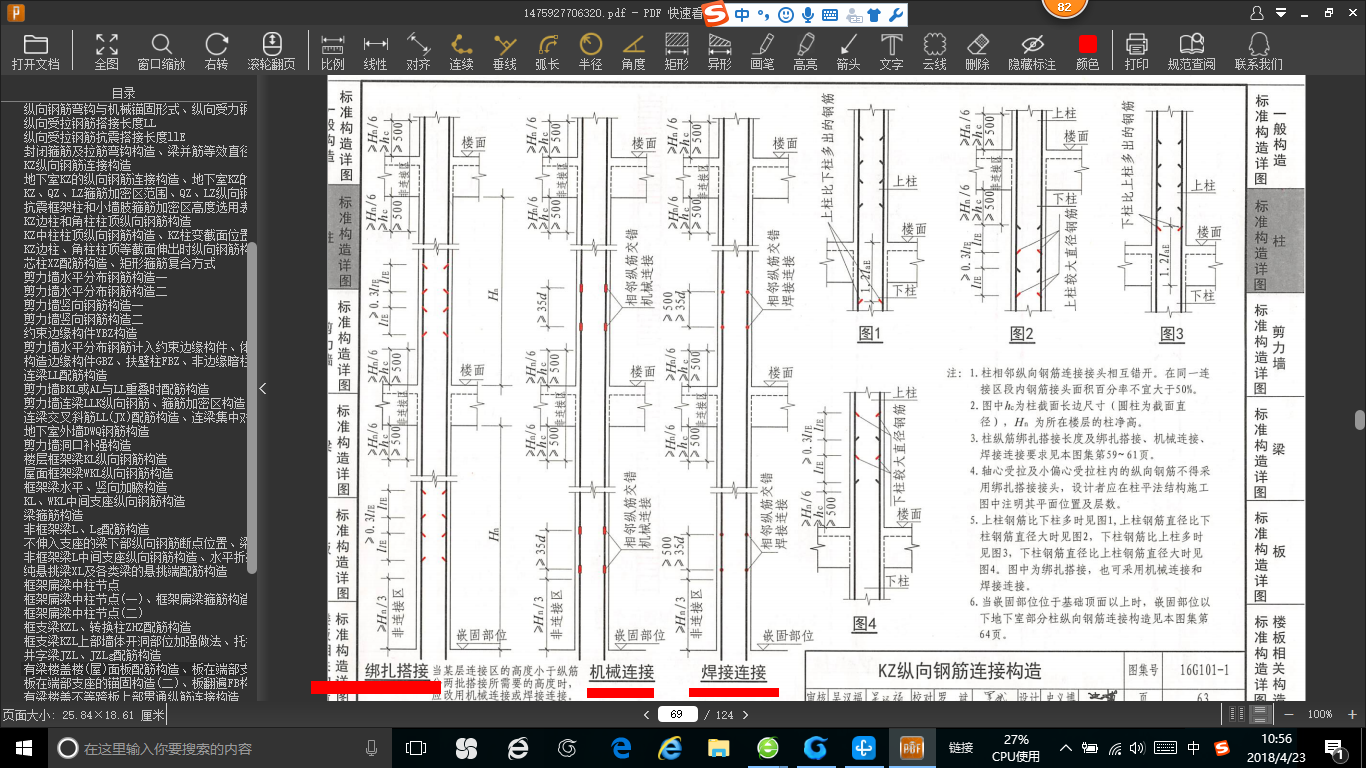Open outline entry 地下室外墙DWQ钢筋构造
The width and height of the screenshot is (1366, 768).
(x=87, y=431)
